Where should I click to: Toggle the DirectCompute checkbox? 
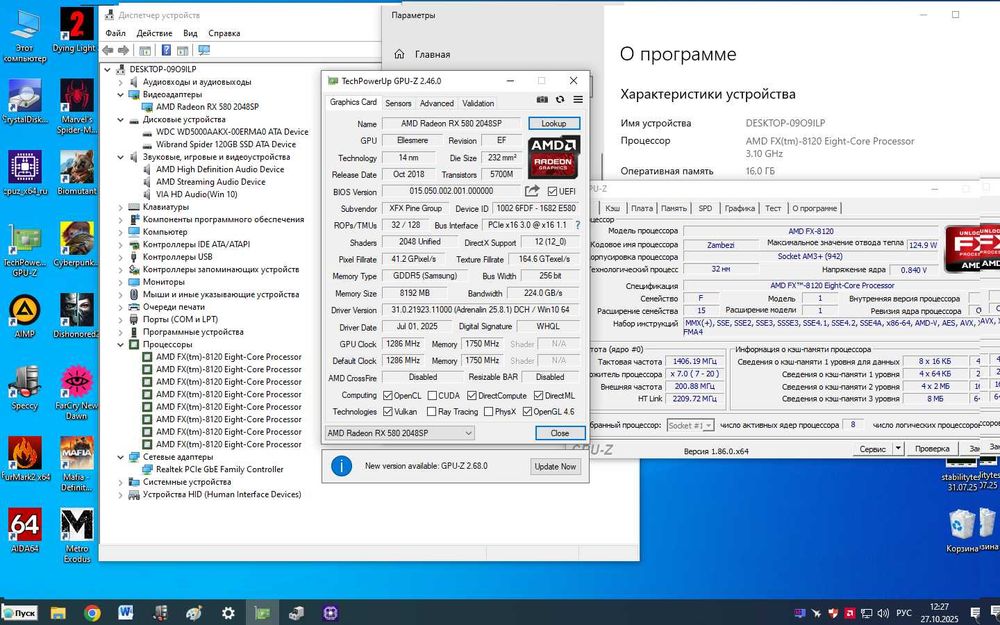coord(471,395)
